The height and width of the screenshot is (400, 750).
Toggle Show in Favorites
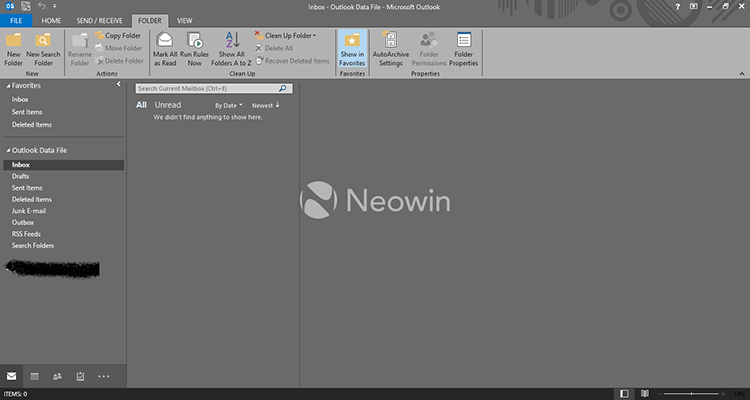[x=352, y=49]
